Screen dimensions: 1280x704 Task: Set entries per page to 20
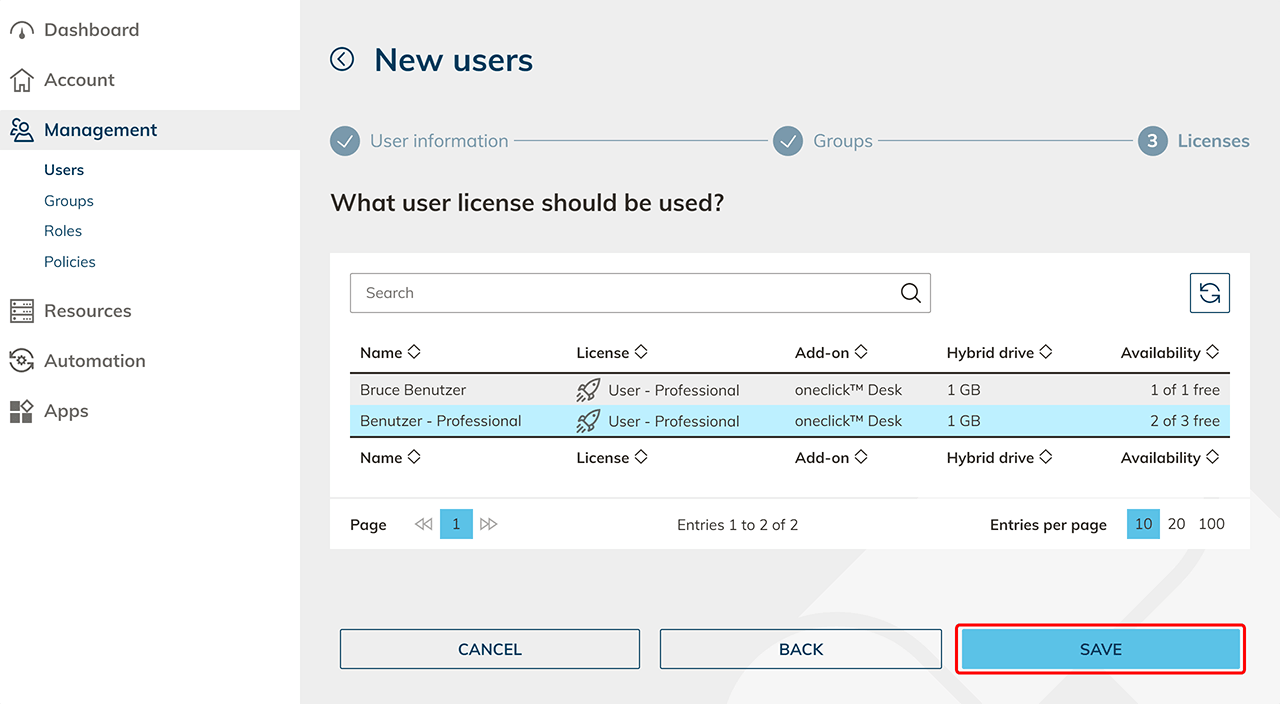pyautogui.click(x=1177, y=524)
